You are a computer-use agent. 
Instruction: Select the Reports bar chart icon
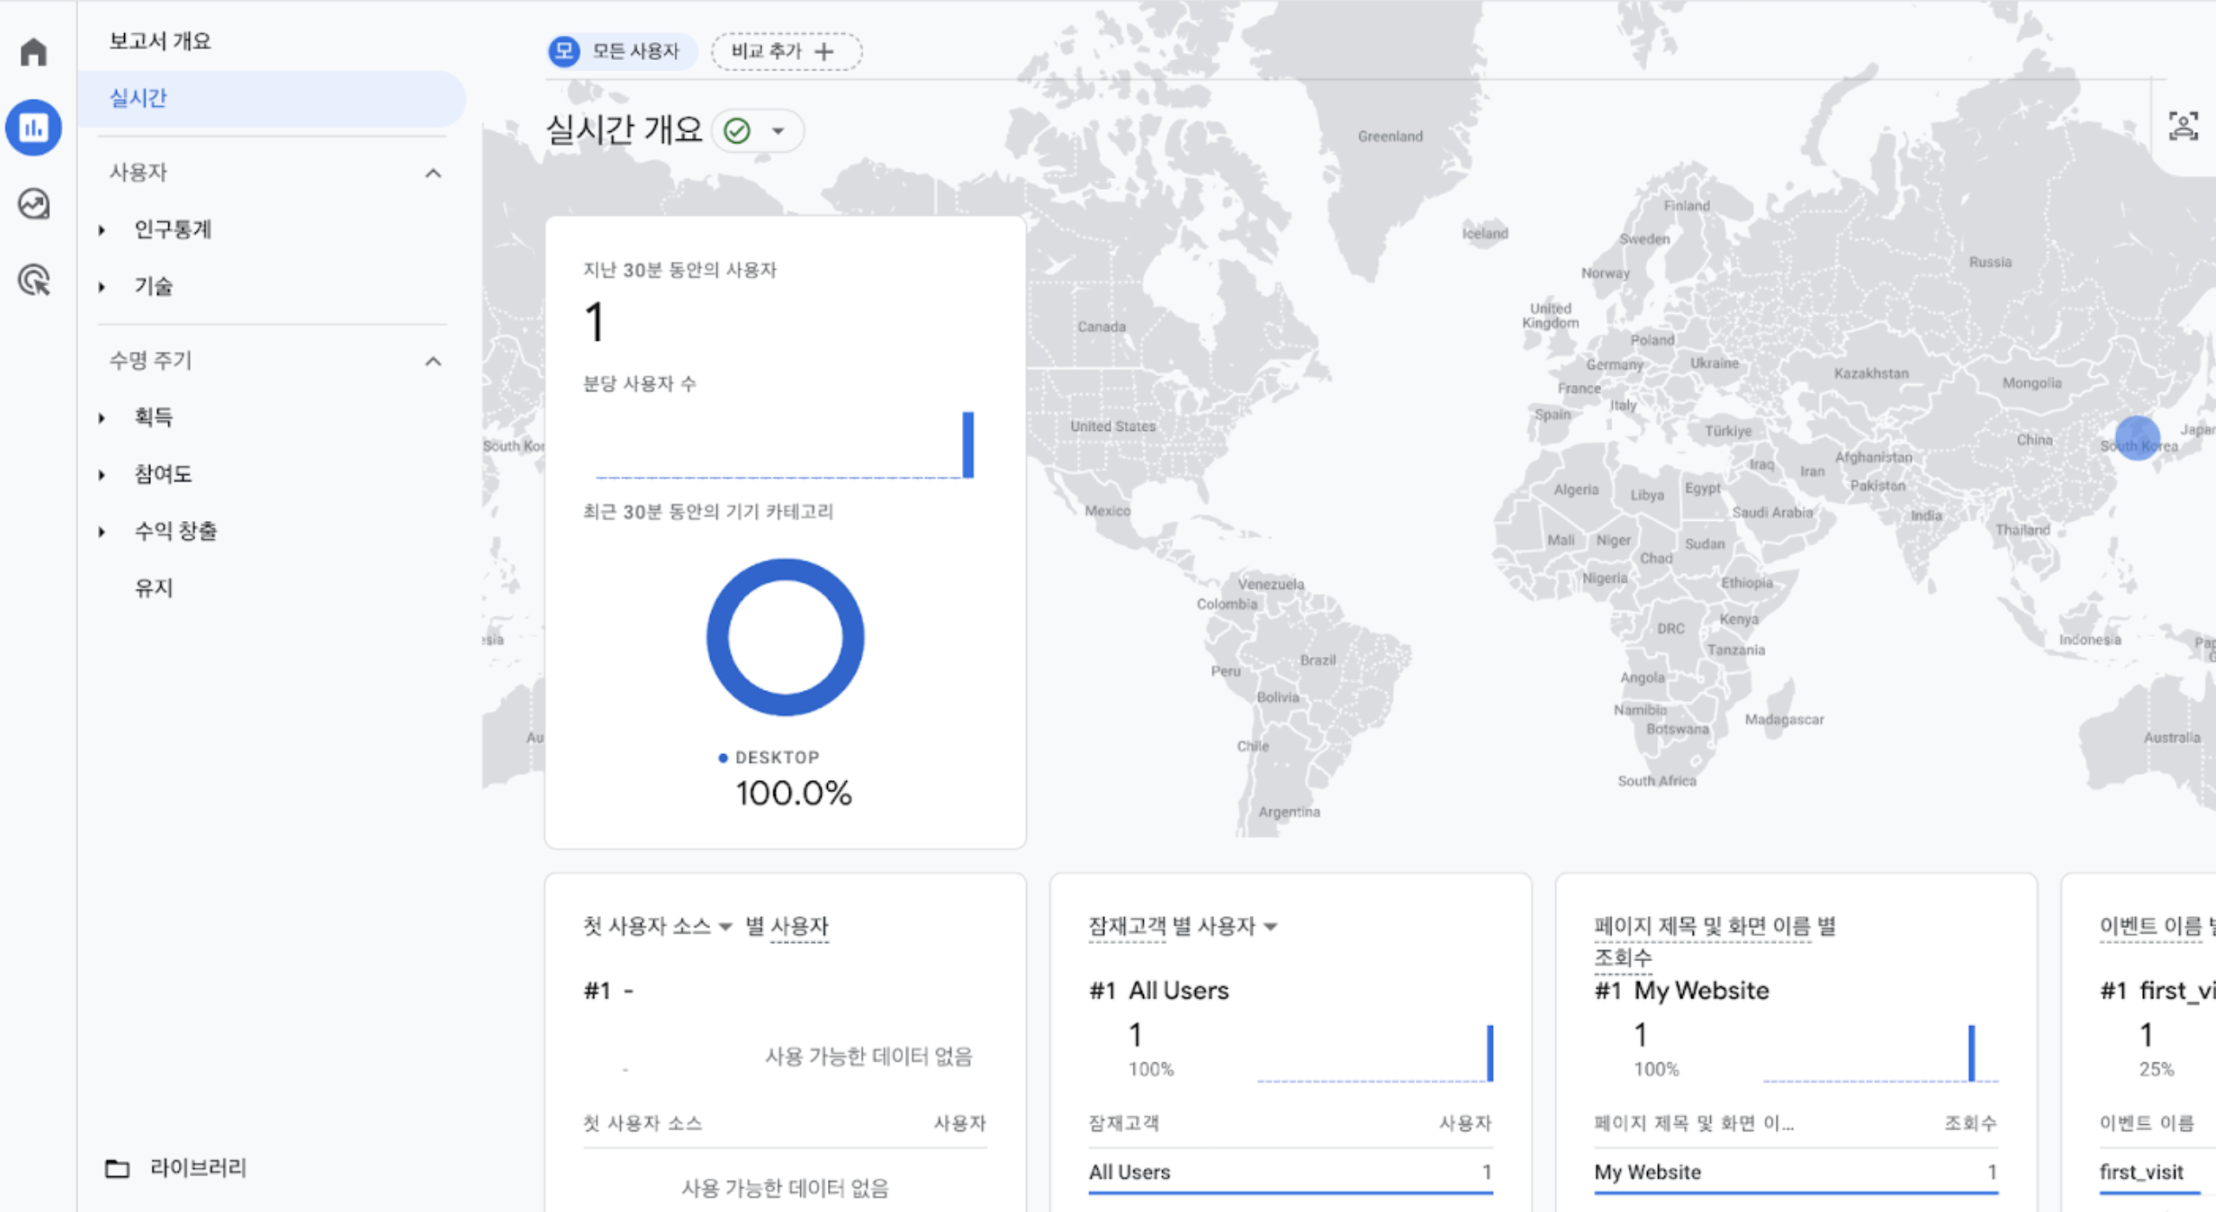[x=33, y=127]
